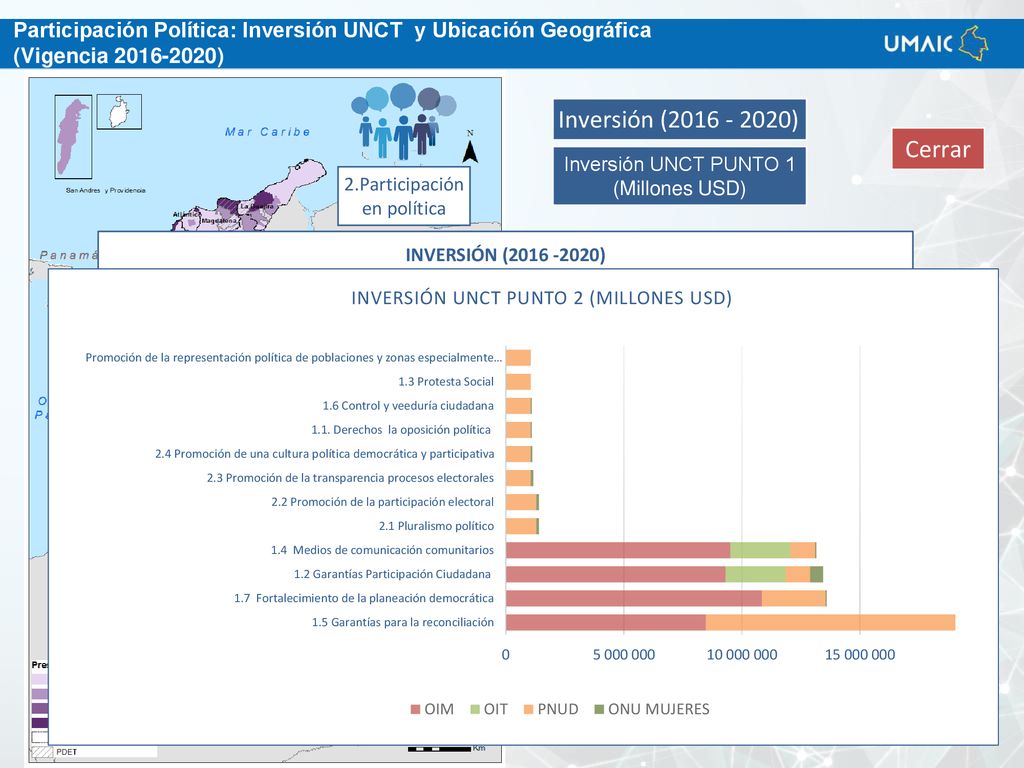Image resolution: width=1024 pixels, height=768 pixels.
Task: Select the PNUD segment of bar 1.7
Action: point(793,598)
